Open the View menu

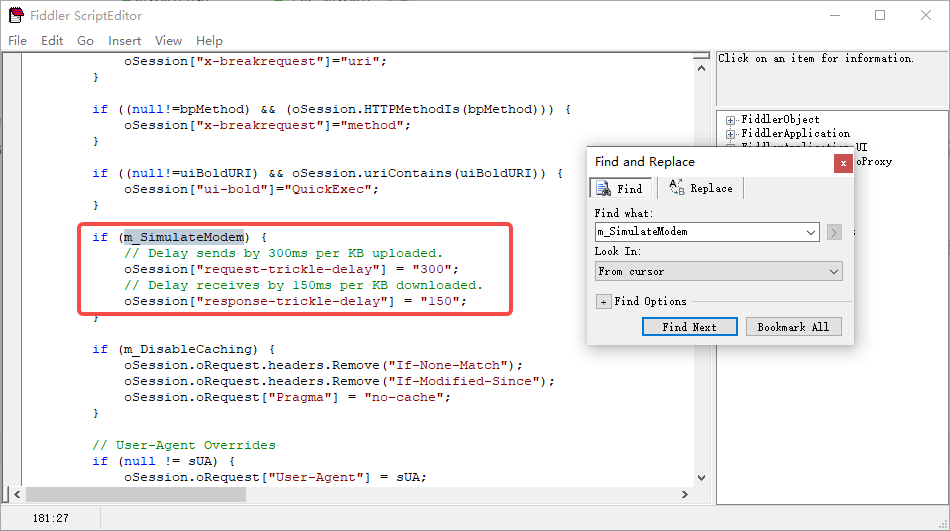[x=168, y=41]
